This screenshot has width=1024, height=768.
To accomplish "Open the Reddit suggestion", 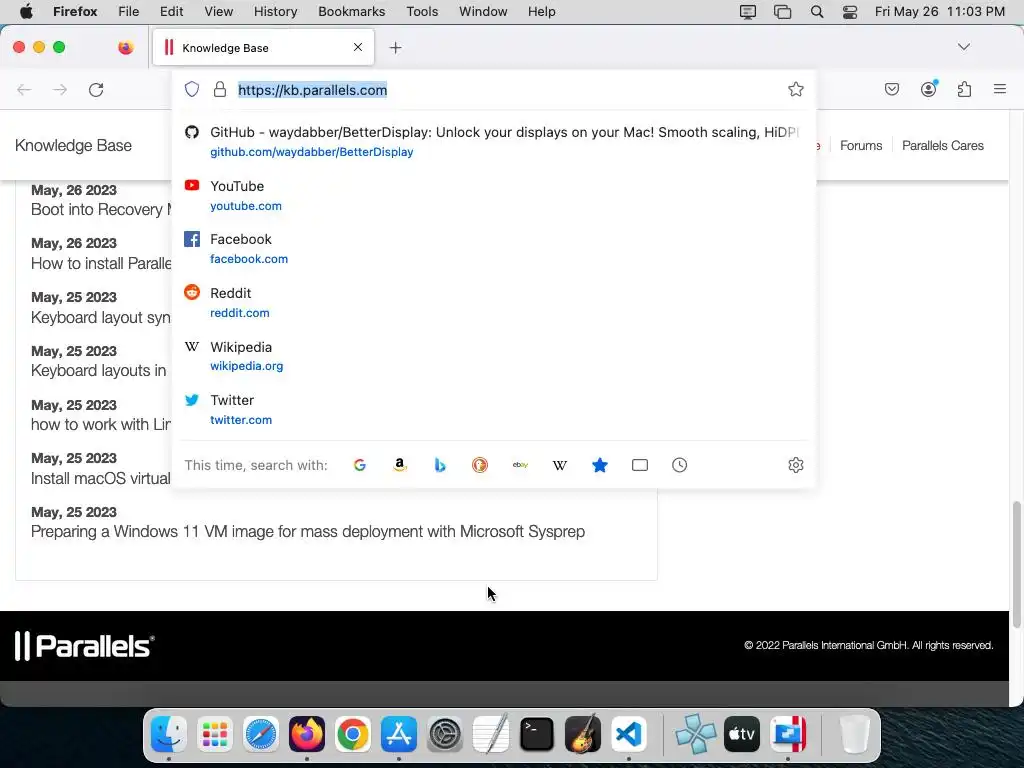I will pos(494,302).
